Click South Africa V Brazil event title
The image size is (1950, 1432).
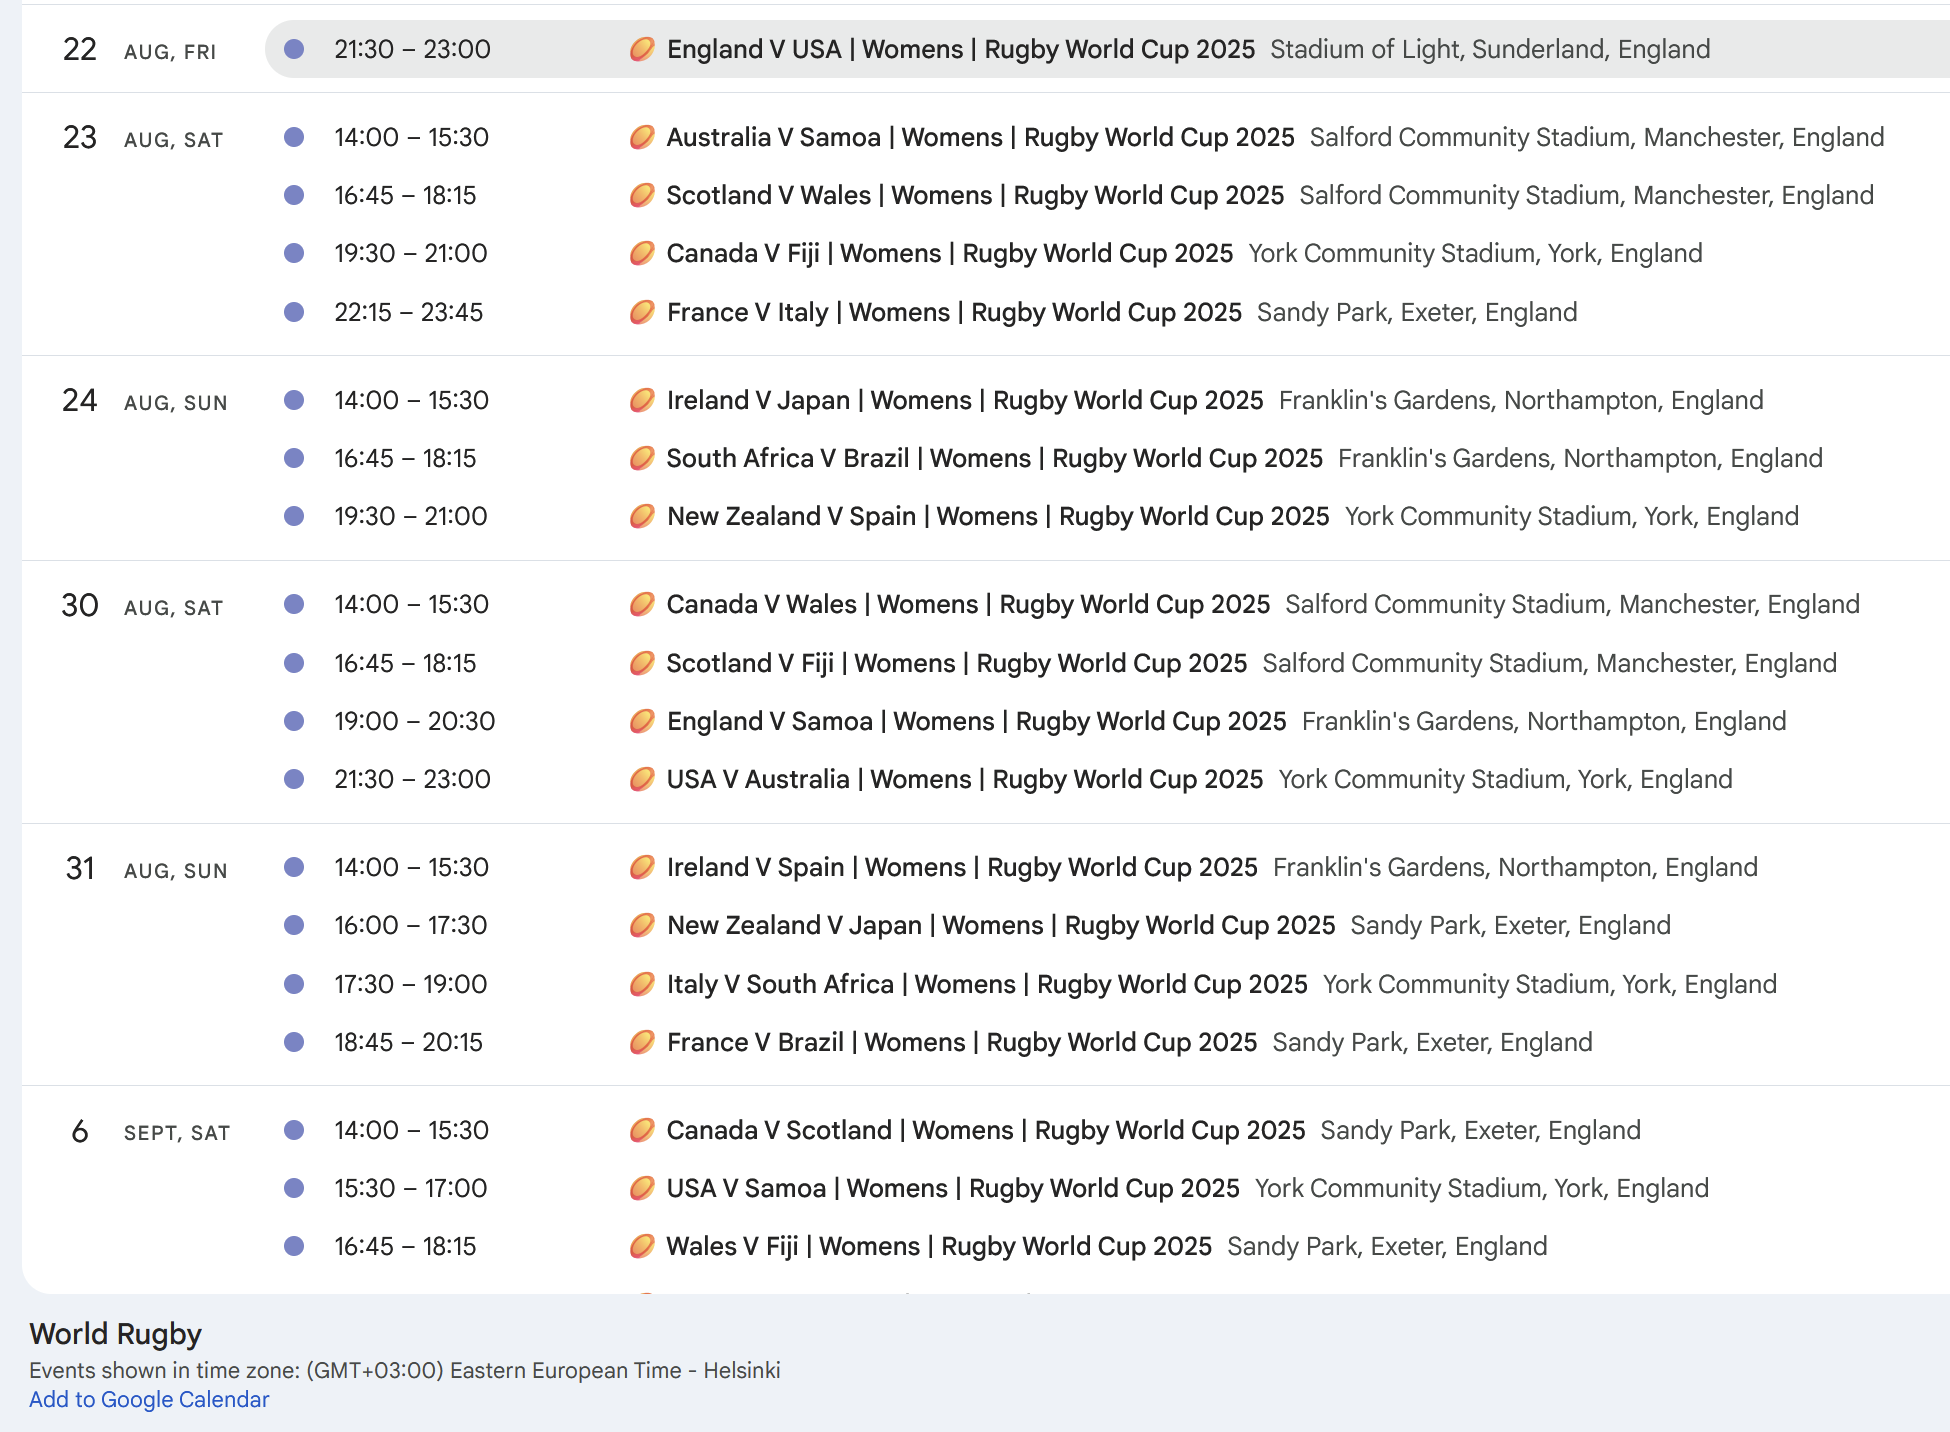click(x=995, y=458)
